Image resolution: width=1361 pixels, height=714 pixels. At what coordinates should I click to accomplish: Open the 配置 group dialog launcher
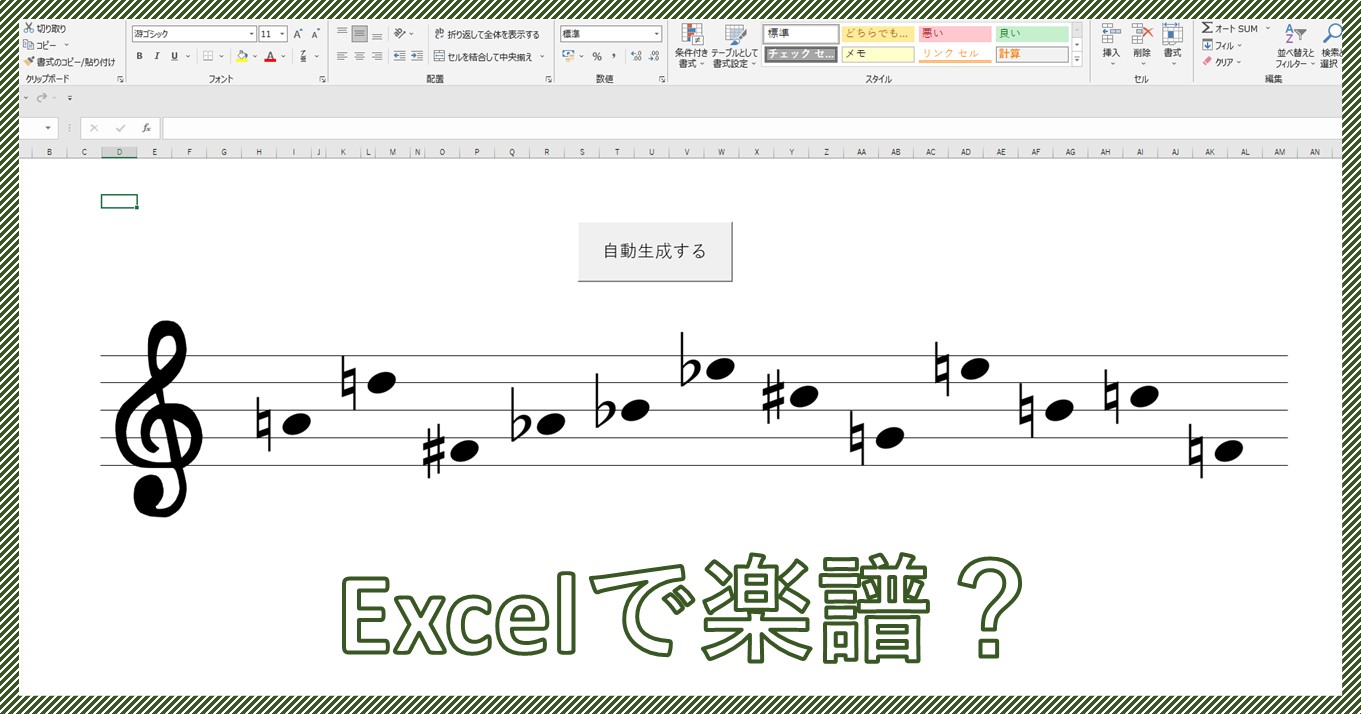point(548,79)
